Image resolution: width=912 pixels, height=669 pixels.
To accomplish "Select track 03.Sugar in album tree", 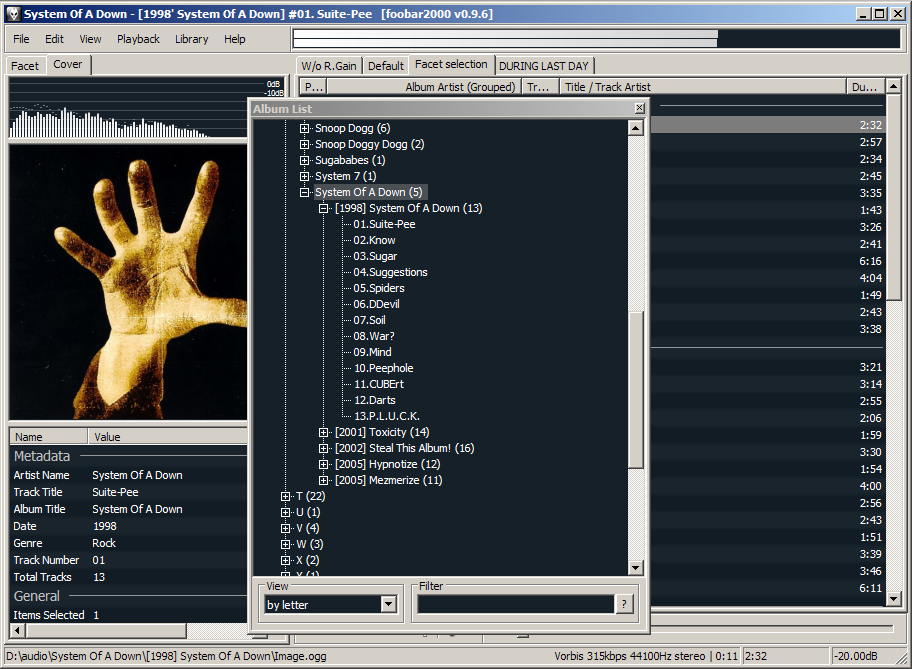I will click(375, 256).
